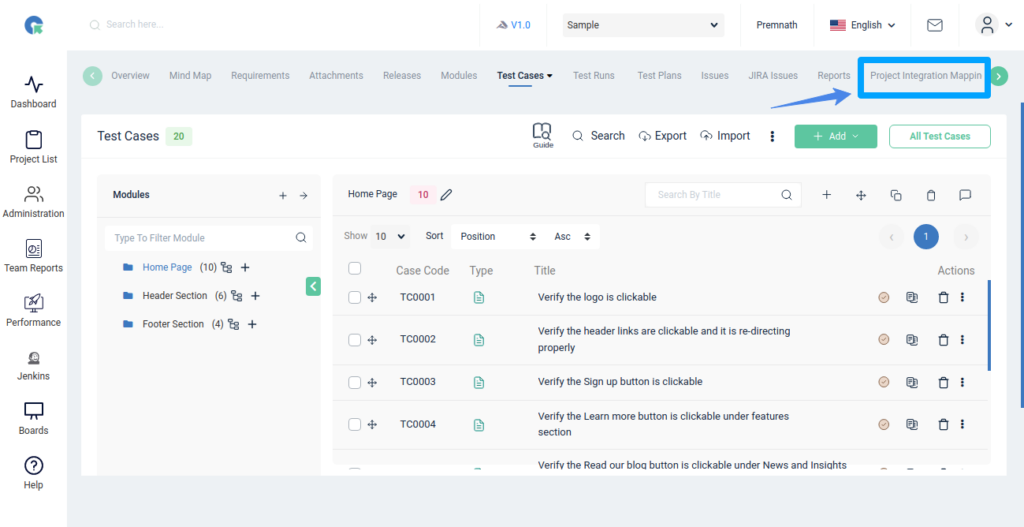
Task: Open the Boards sidebar icon
Action: click(33, 412)
